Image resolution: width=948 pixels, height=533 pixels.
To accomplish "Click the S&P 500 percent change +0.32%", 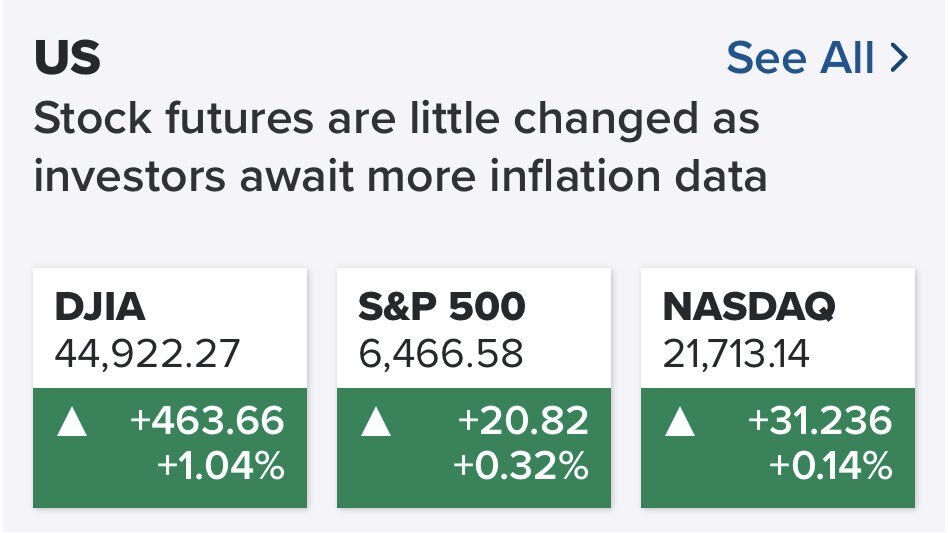I will pos(520,466).
